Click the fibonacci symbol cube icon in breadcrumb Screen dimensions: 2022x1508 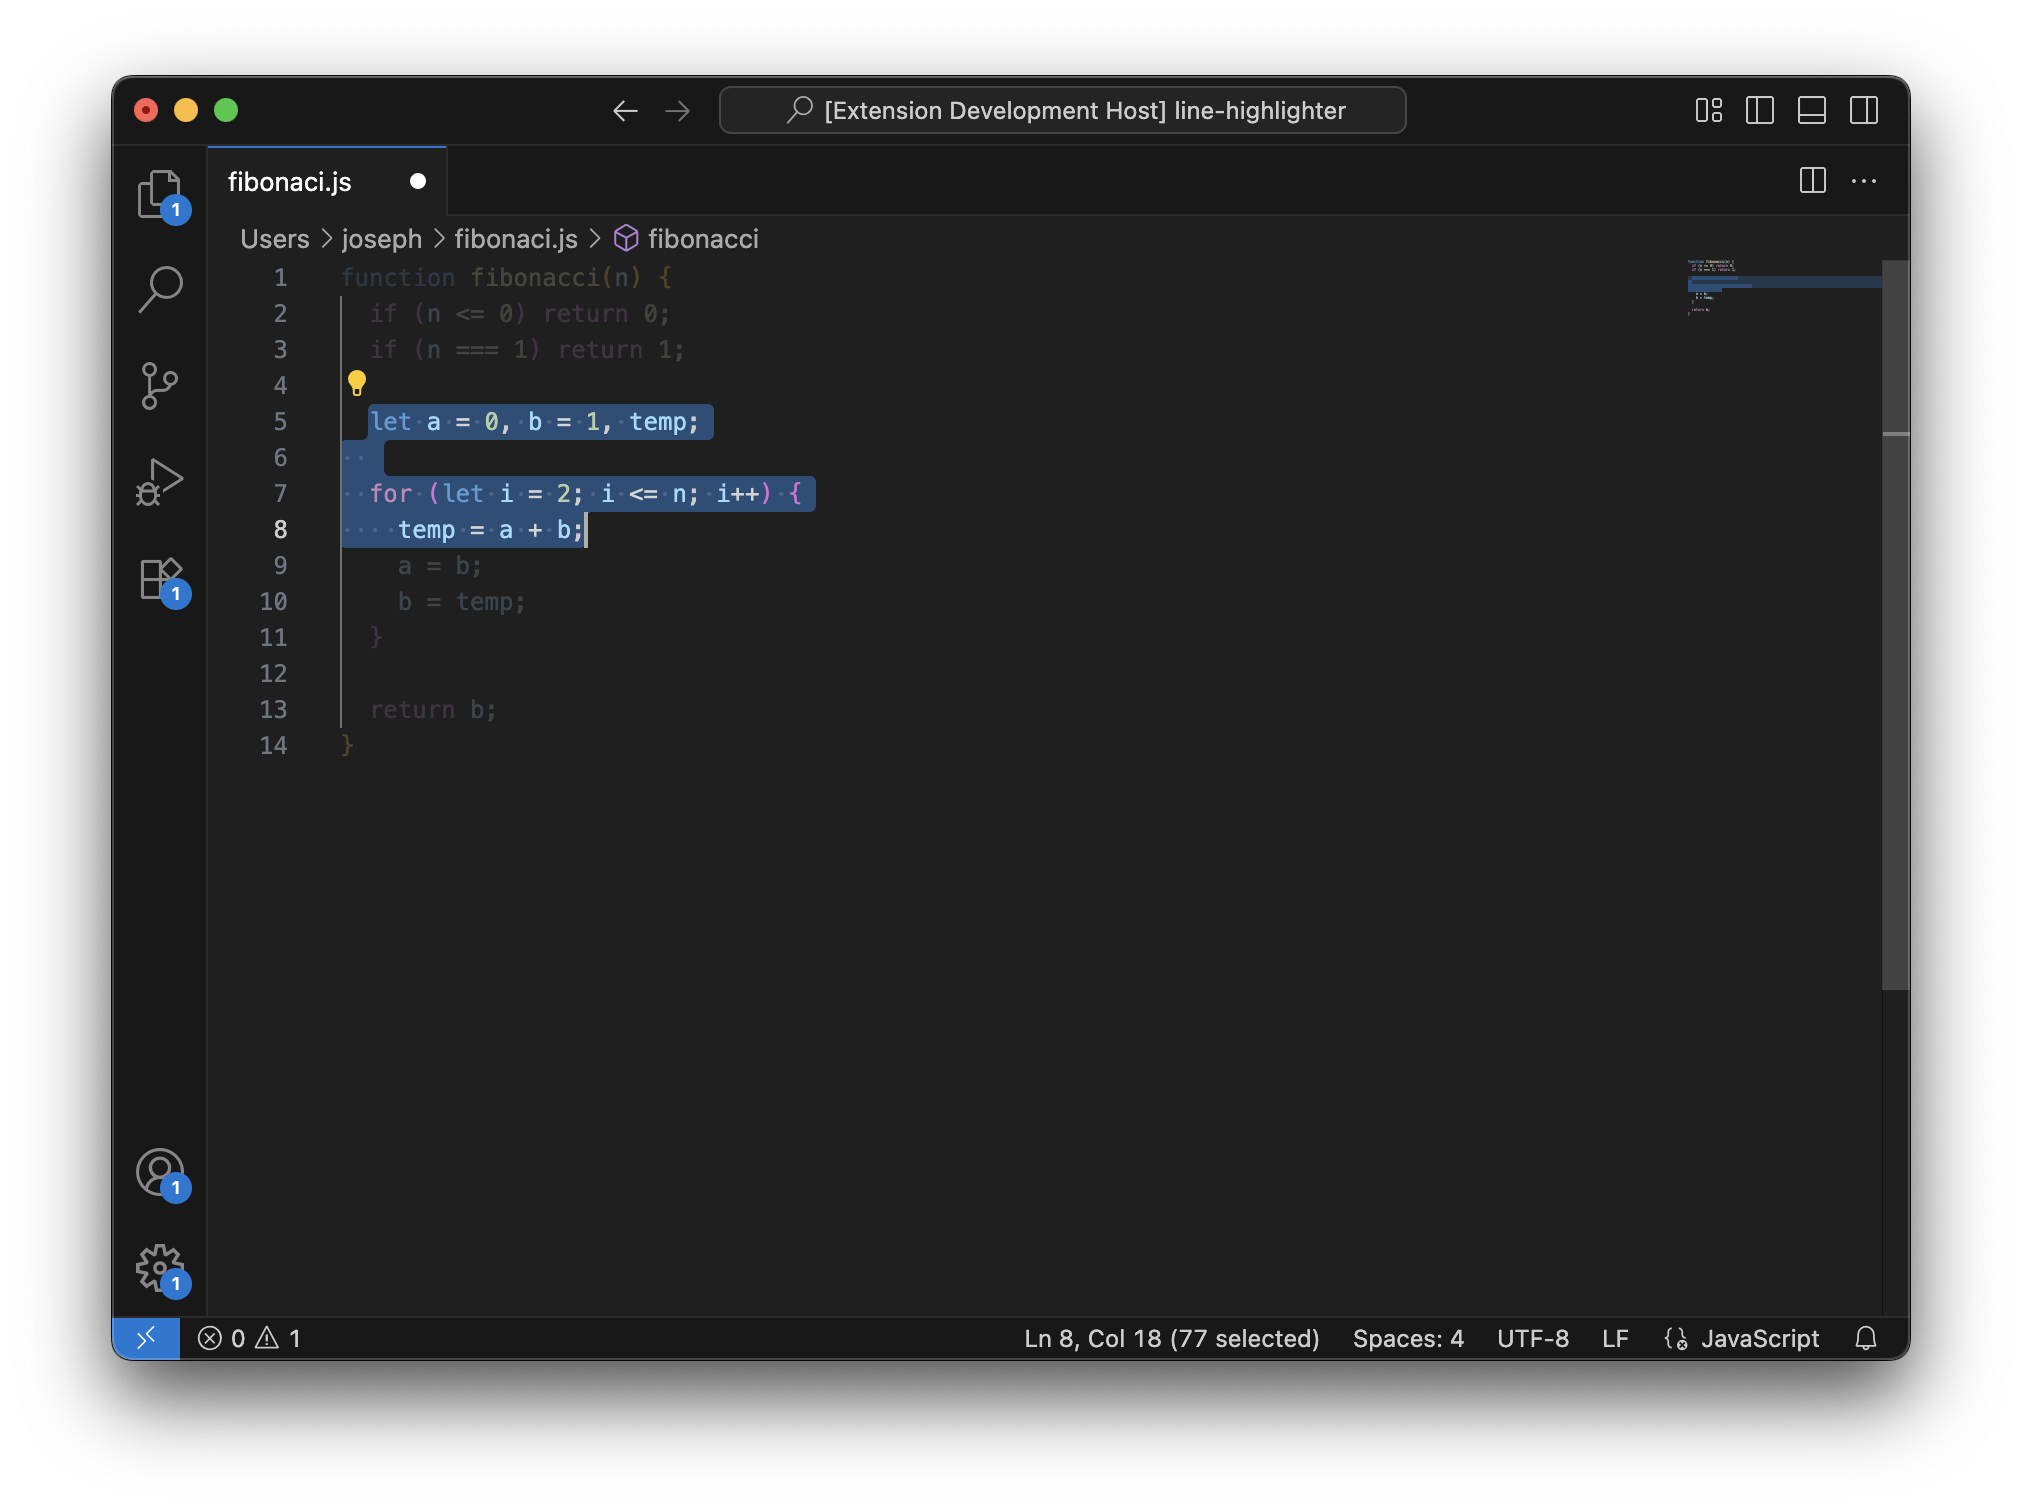coord(626,238)
